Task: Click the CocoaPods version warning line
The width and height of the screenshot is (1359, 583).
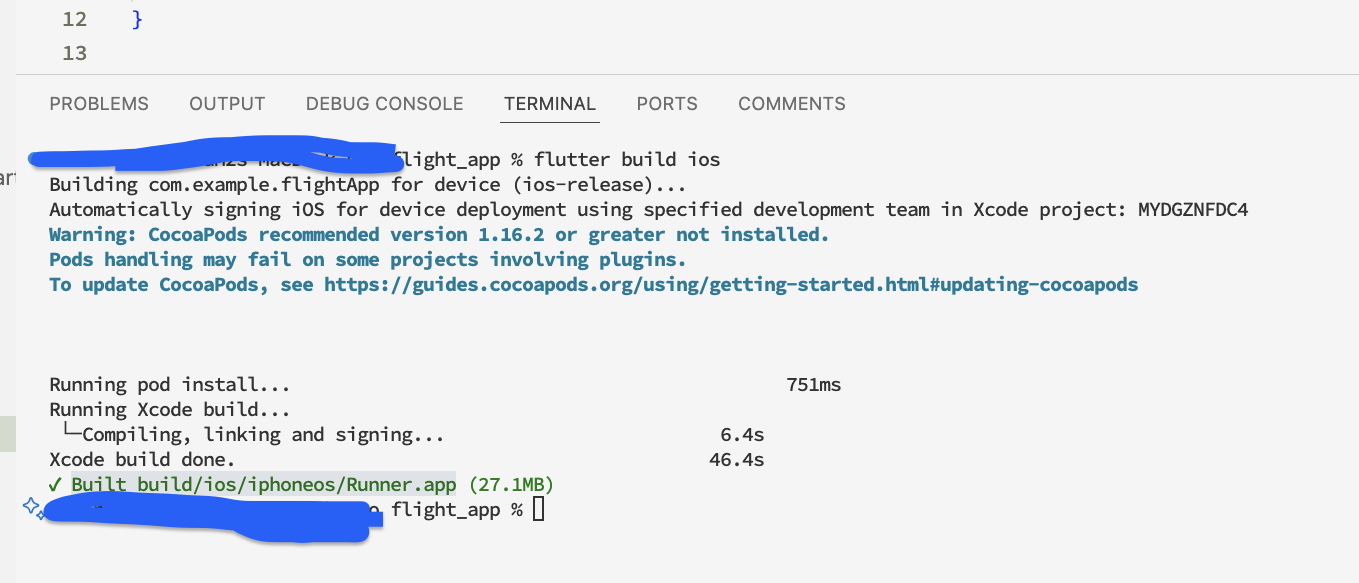Action: click(x=439, y=235)
